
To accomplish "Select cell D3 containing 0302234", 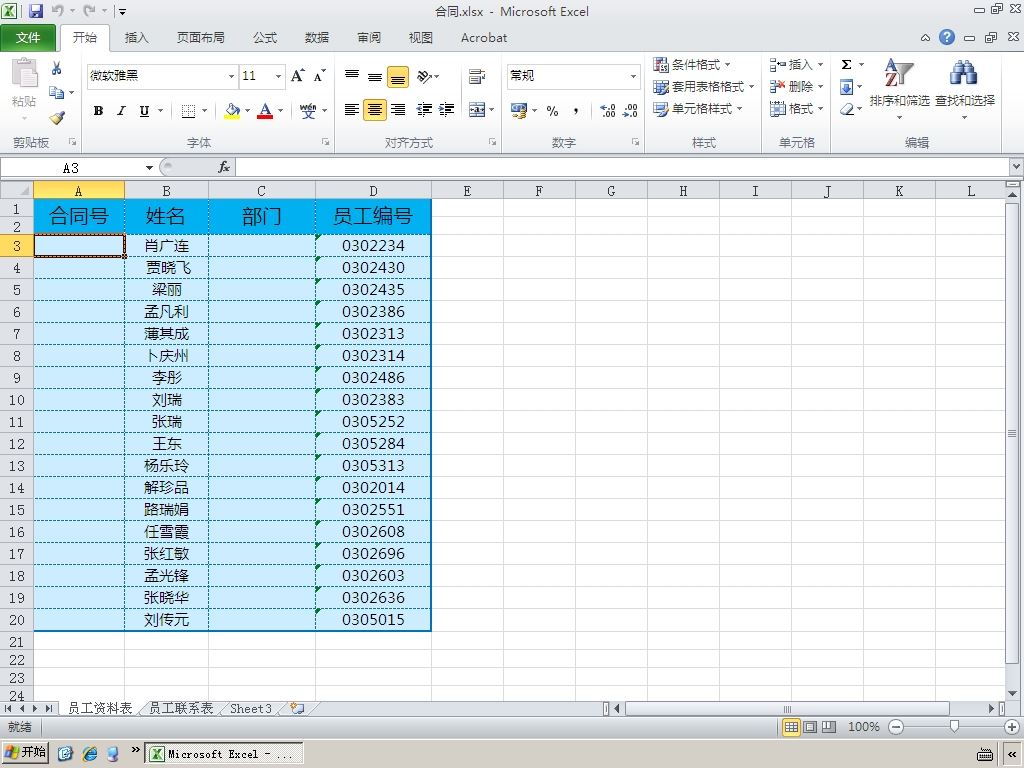I will pos(373,246).
